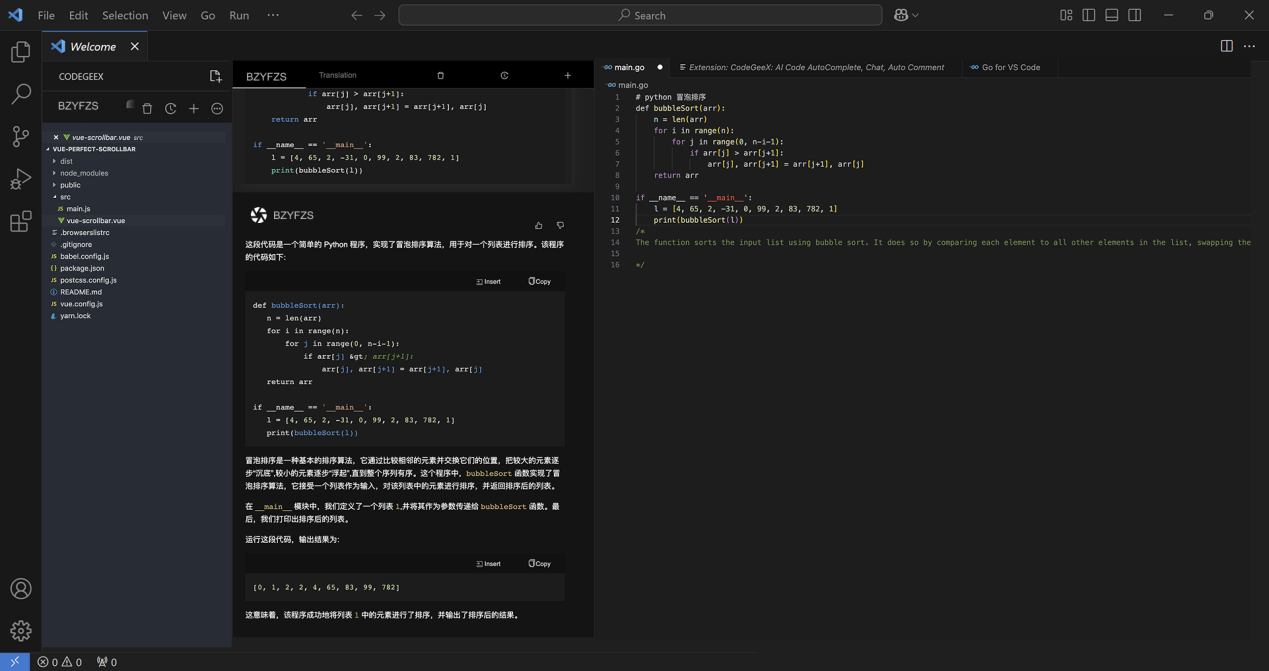Click the thumbs down icon on response
Image resolution: width=1269 pixels, height=671 pixels.
coord(560,225)
